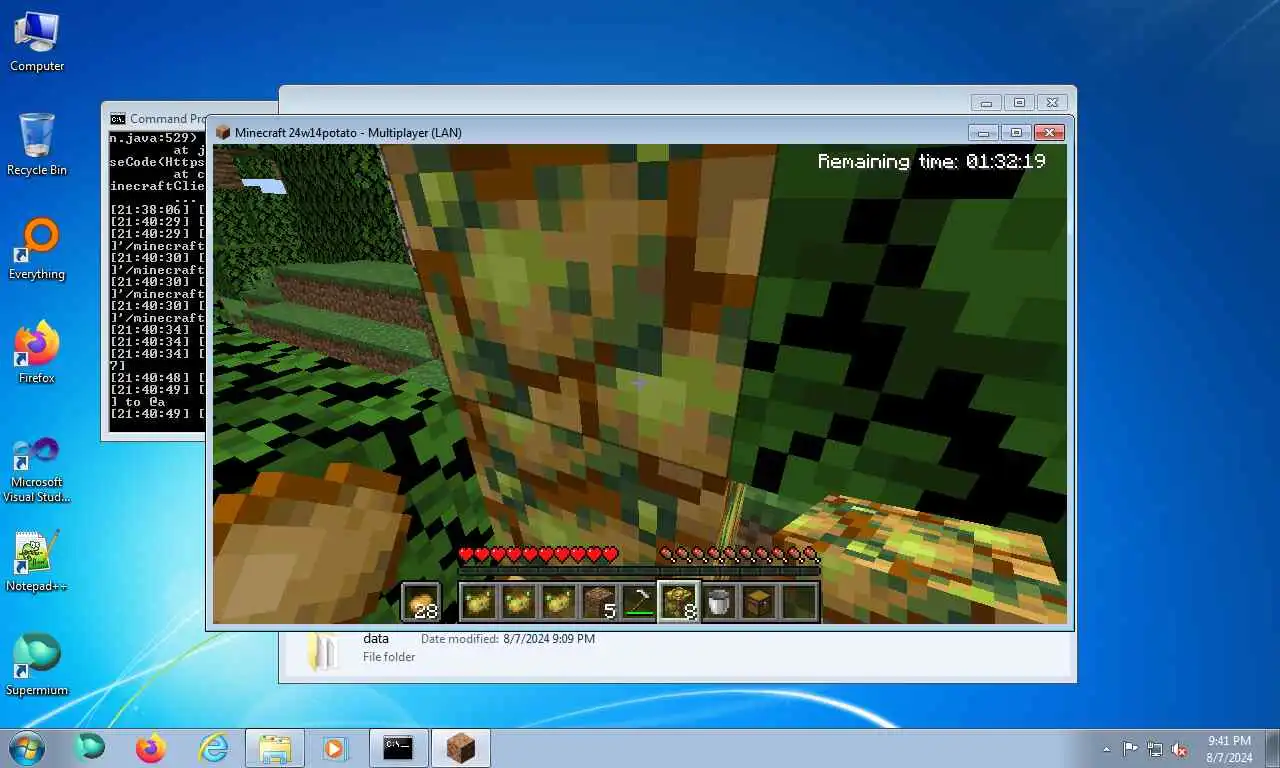This screenshot has height=768, width=1280.
Task: Click Firefox icon in the taskbar
Action: click(151, 748)
